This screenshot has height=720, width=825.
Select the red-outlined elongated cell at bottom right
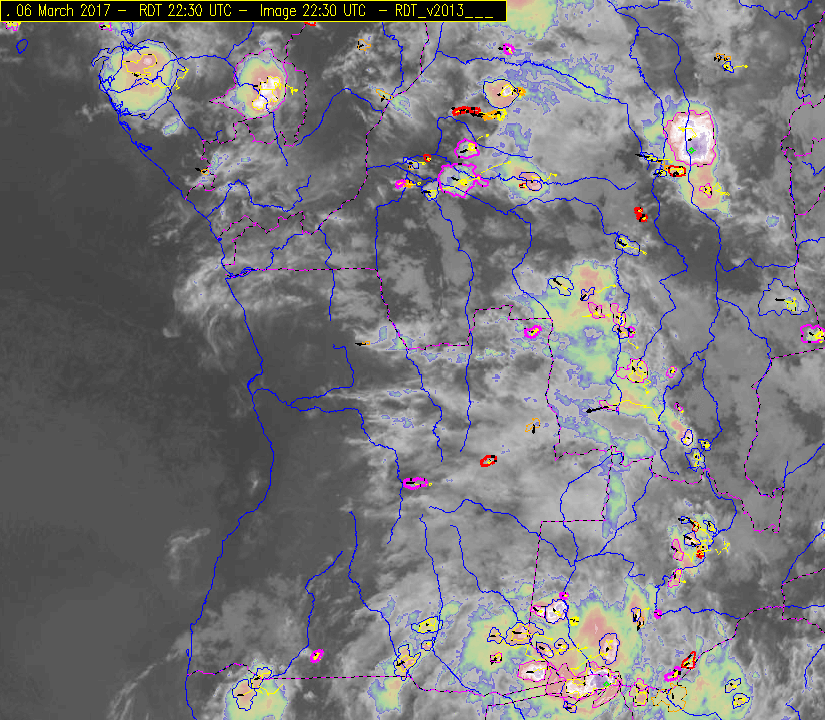[x=687, y=661]
